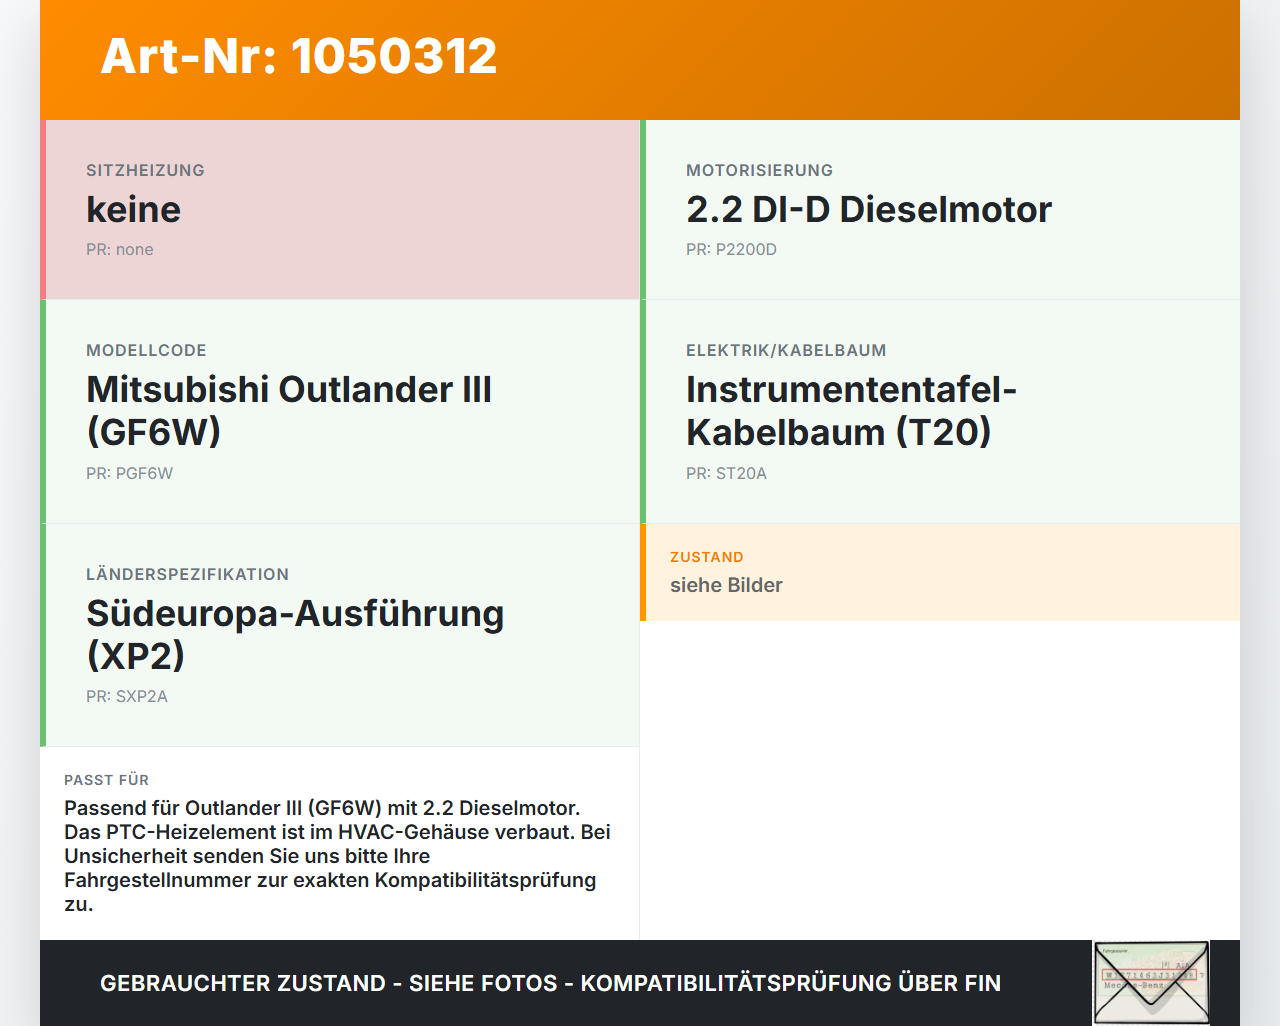Click the SITZHEIZUNG label
The image size is (1280, 1026).
coord(145,170)
